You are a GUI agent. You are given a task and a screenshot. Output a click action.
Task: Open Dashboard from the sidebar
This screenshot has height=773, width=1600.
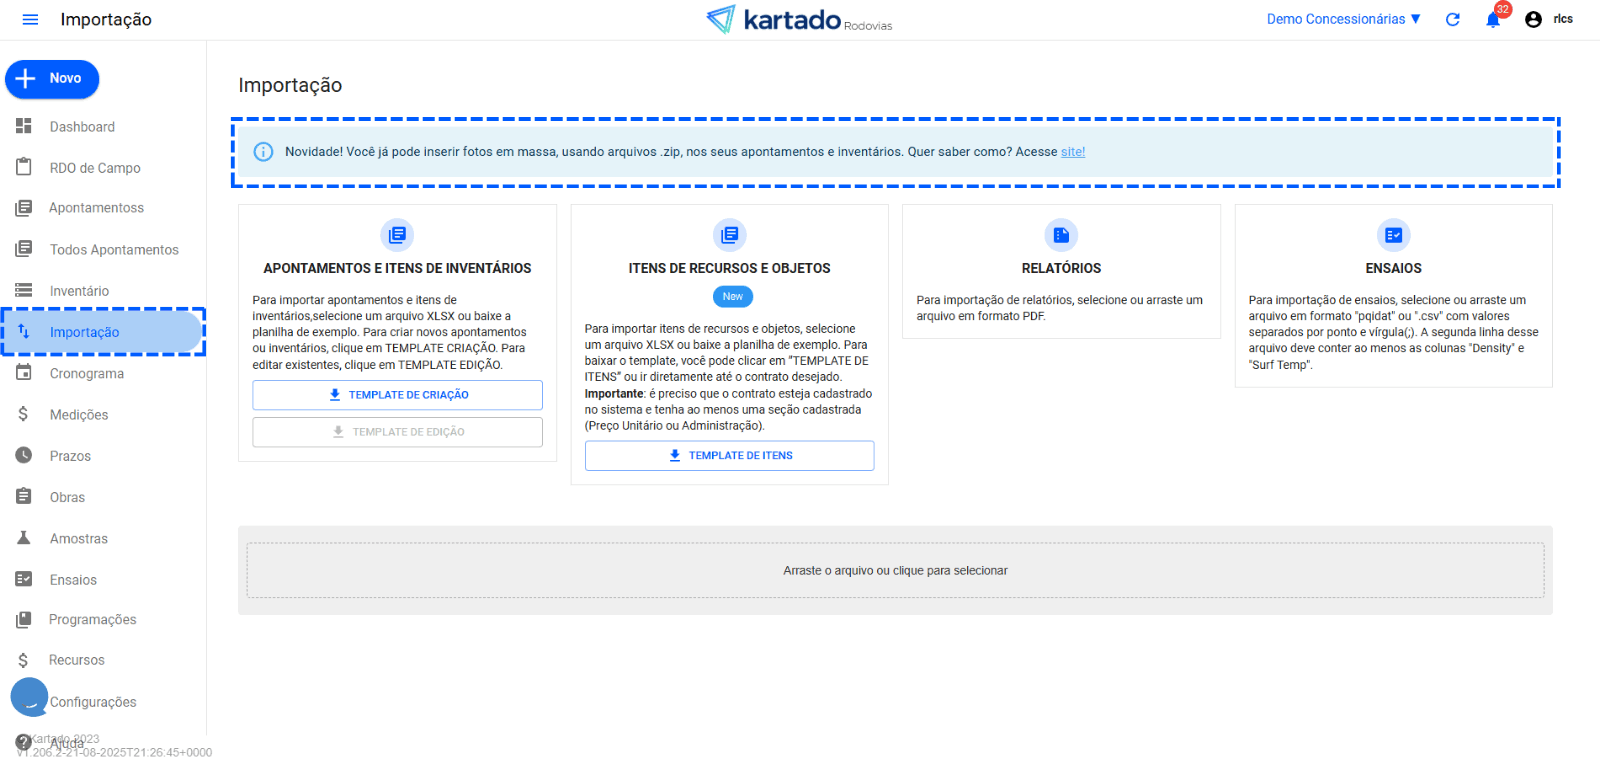click(x=82, y=127)
